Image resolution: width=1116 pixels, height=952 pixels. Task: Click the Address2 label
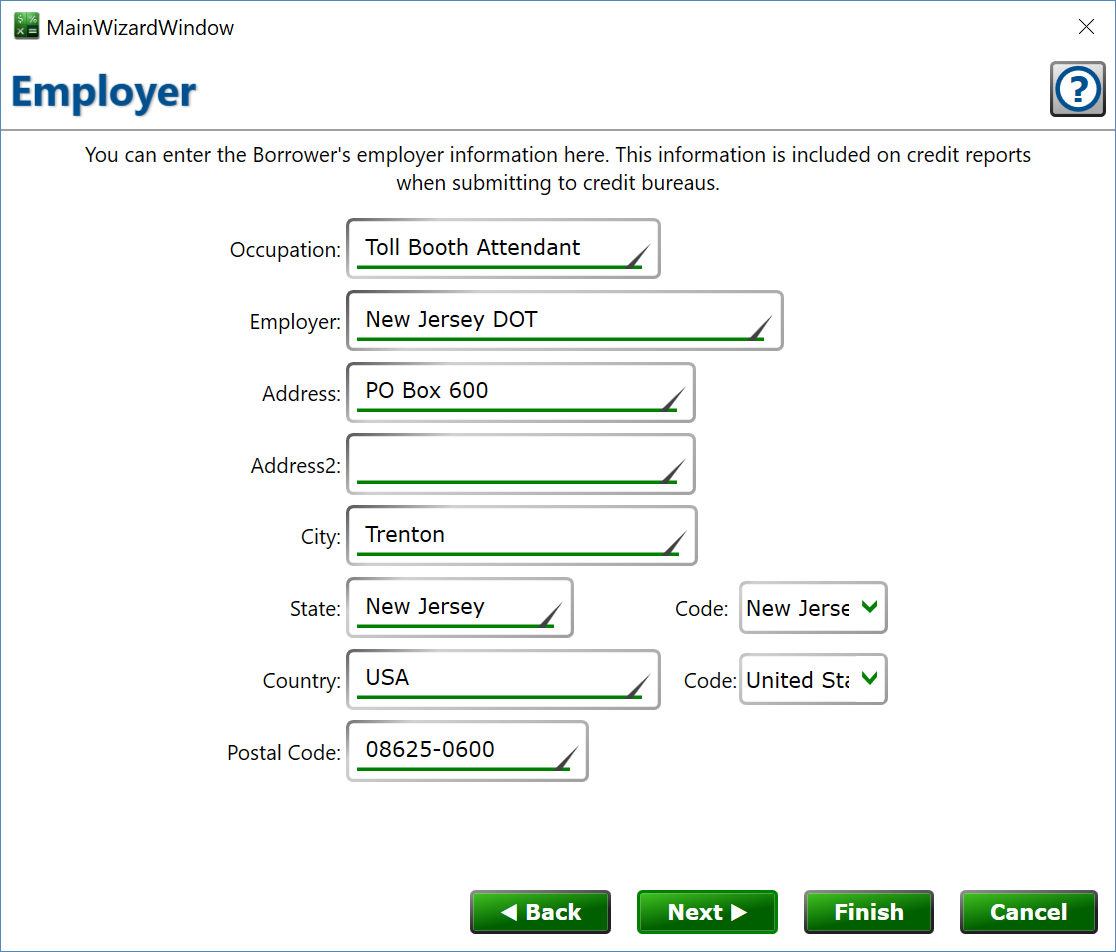[x=295, y=465]
